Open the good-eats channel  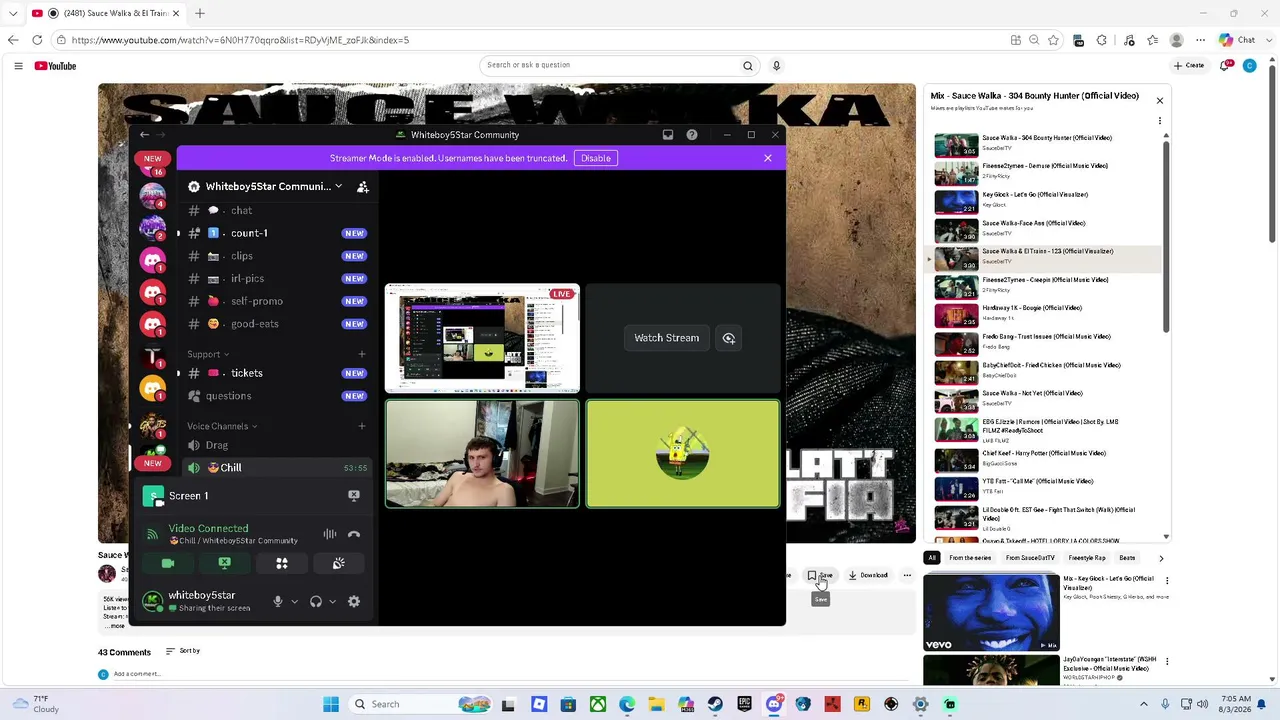[x=278, y=324]
